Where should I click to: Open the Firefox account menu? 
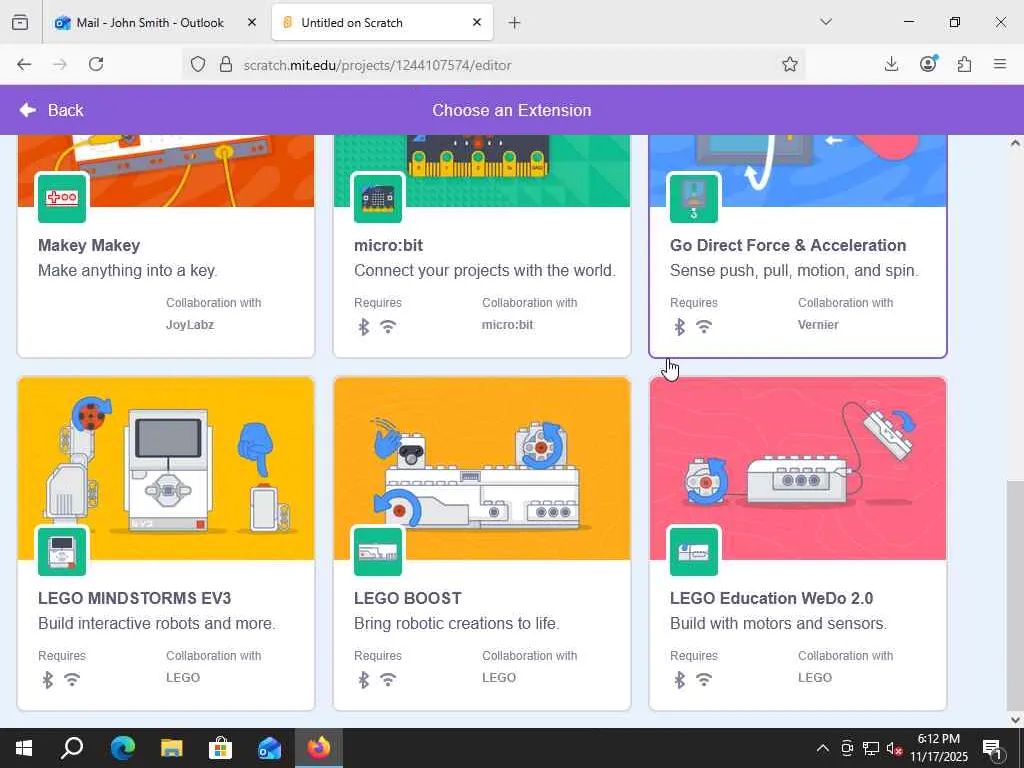tap(928, 63)
